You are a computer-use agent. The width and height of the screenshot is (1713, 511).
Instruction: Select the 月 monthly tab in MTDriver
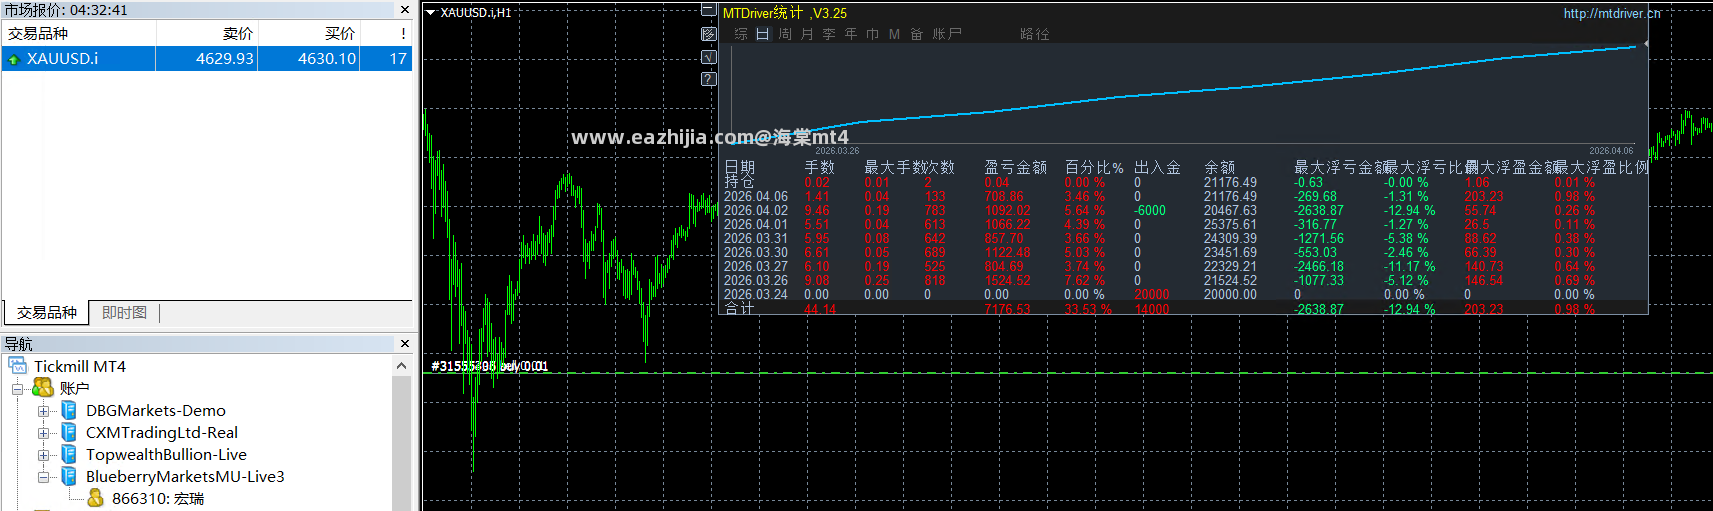[x=807, y=34]
